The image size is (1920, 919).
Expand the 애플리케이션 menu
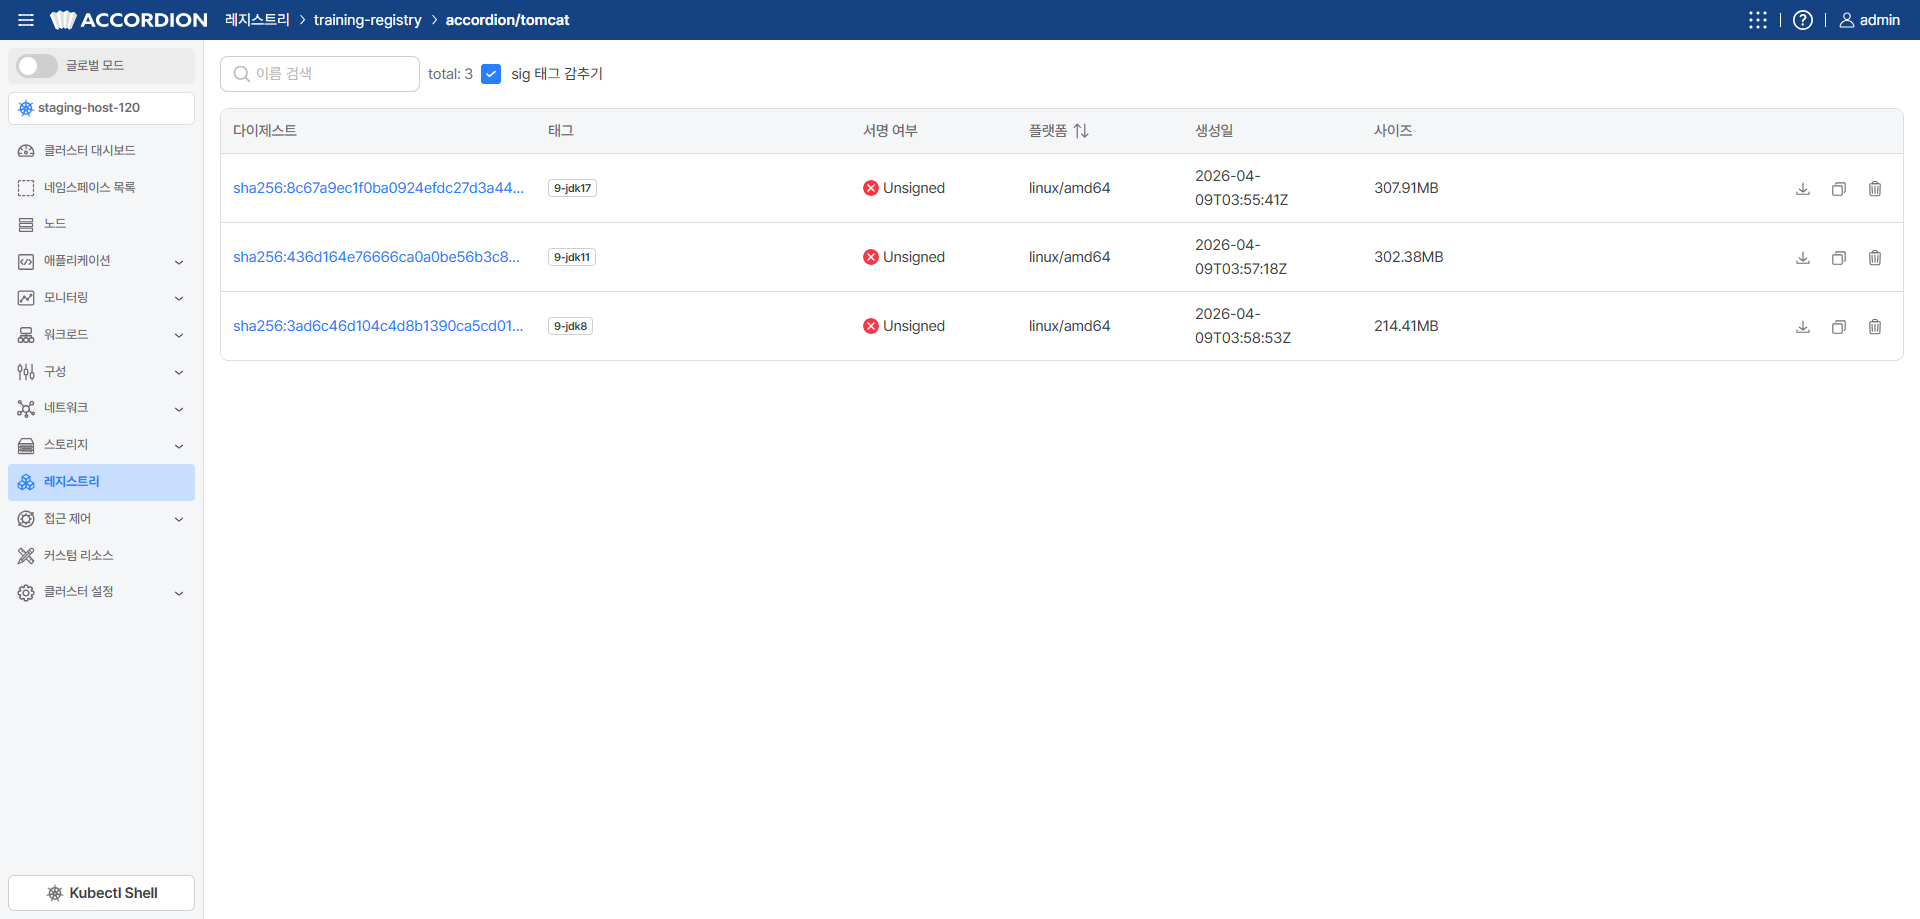pyautogui.click(x=101, y=261)
